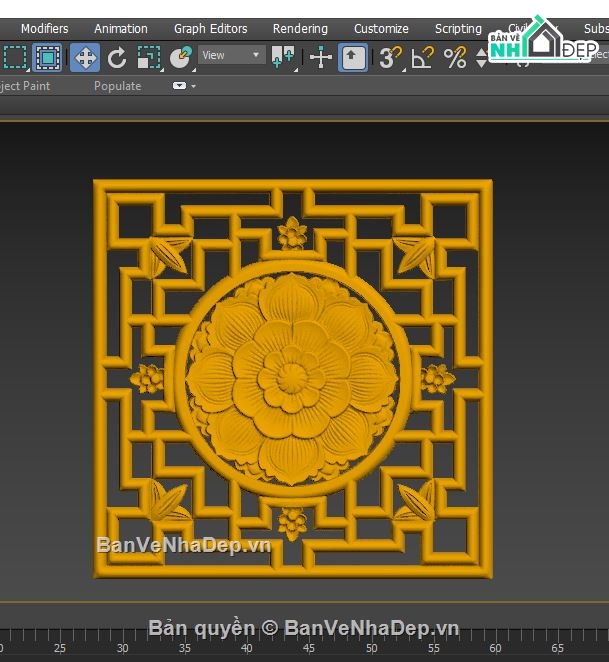Click frame 50 on the timeline
Viewport: 609px width, 662px height.
(x=371, y=648)
